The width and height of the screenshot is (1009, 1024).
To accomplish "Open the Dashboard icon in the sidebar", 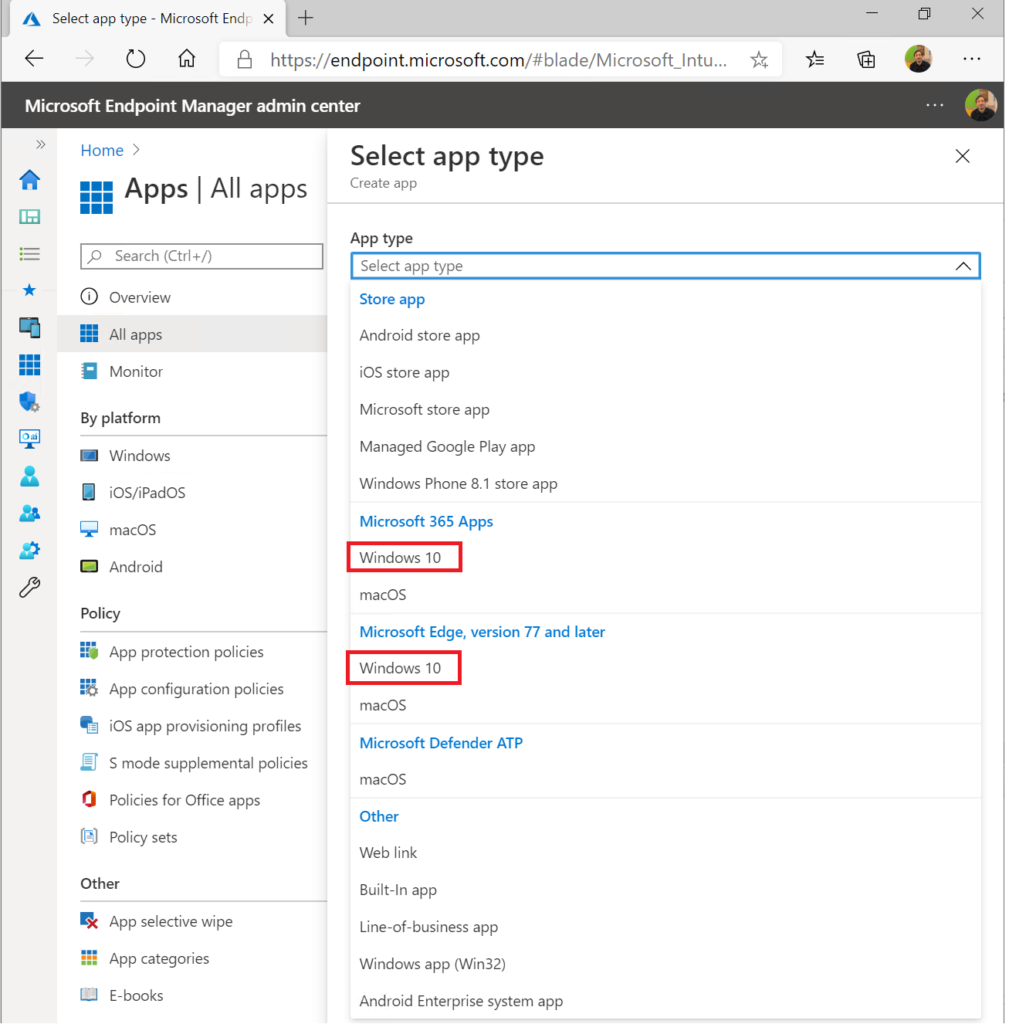I will [29, 217].
